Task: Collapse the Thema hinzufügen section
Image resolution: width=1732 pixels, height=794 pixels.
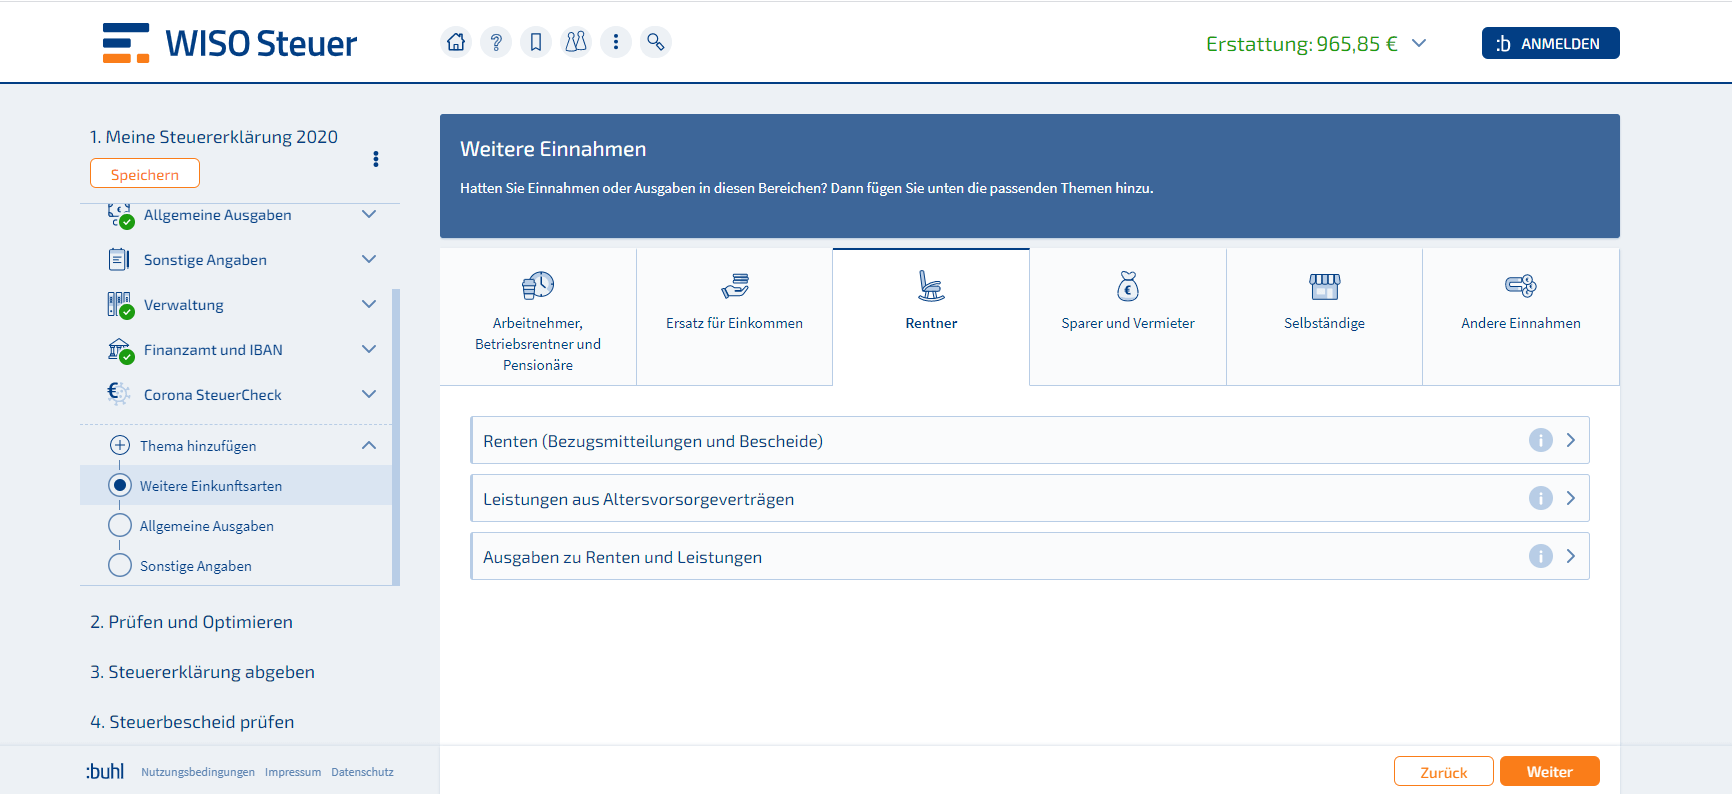Action: [369, 445]
